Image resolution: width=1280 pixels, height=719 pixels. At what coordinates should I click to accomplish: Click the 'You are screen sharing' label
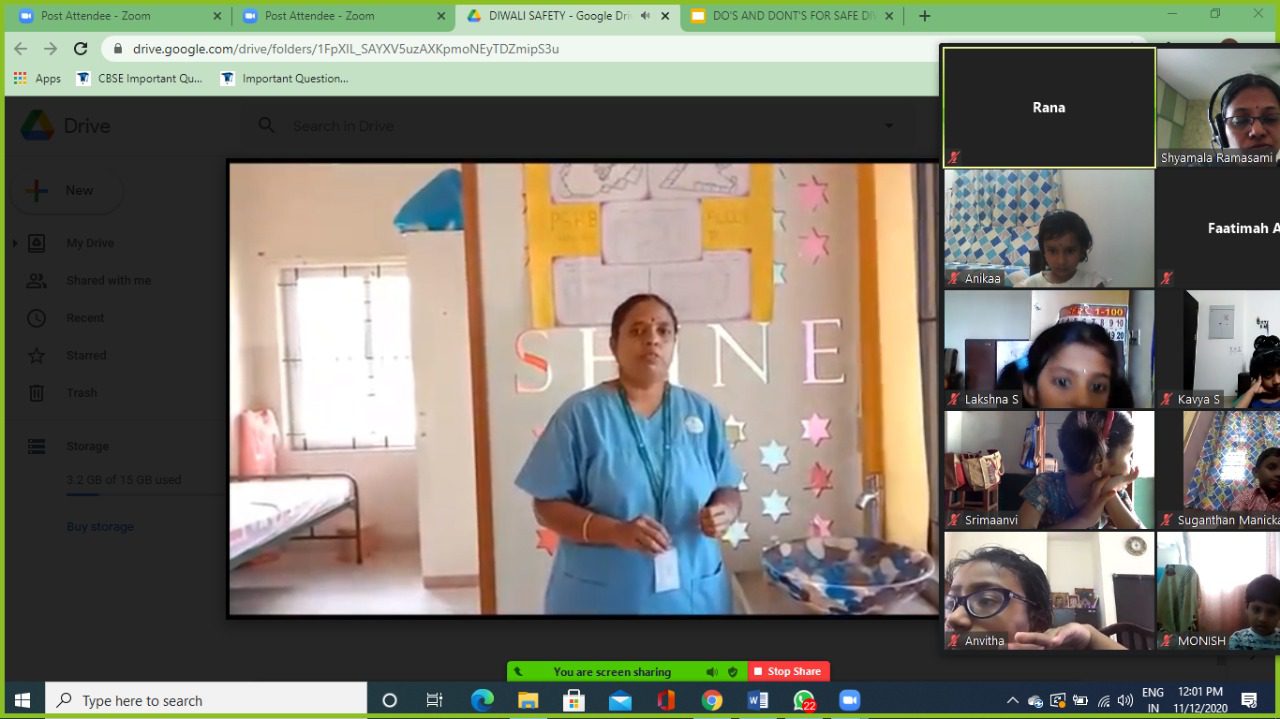point(612,672)
